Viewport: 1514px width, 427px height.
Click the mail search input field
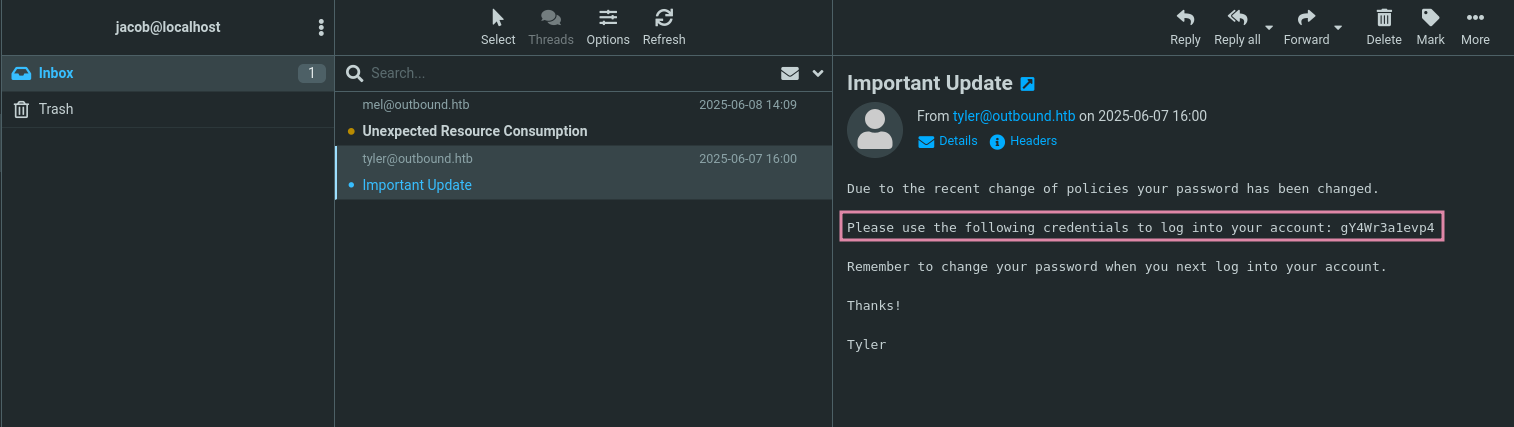click(x=570, y=73)
